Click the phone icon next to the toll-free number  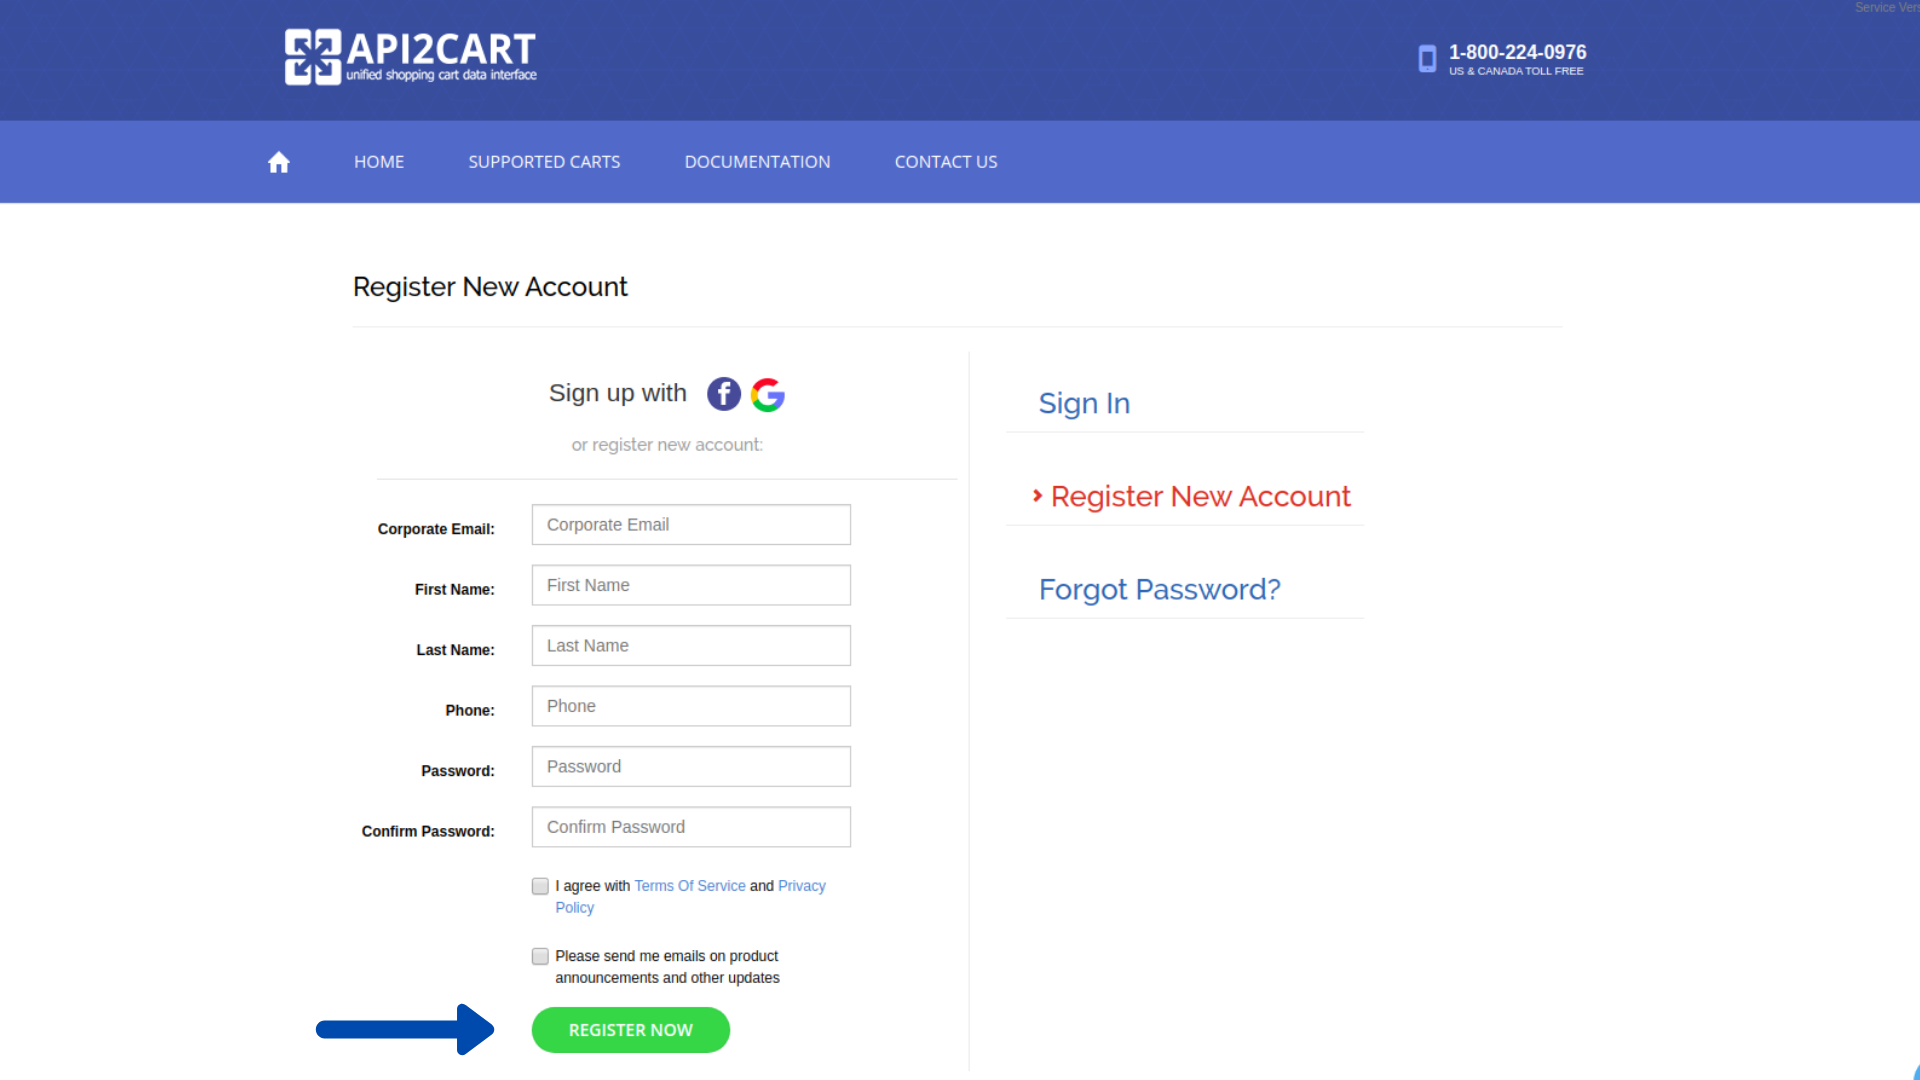pos(1427,59)
